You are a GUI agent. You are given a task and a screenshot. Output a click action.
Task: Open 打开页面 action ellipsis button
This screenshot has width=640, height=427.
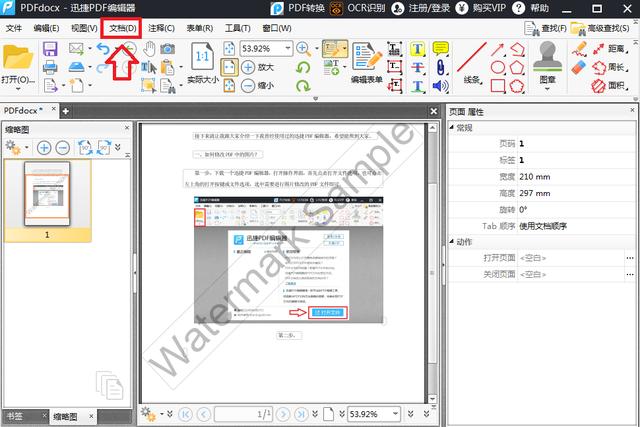pos(630,258)
